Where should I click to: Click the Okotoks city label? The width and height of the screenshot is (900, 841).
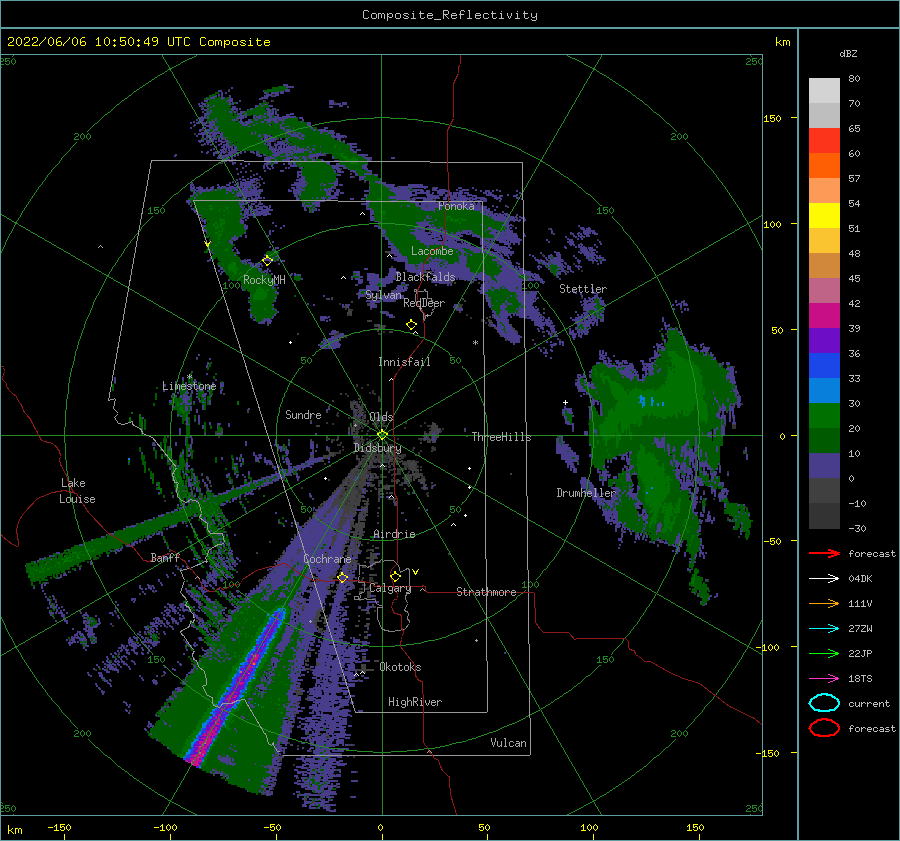pos(400,667)
